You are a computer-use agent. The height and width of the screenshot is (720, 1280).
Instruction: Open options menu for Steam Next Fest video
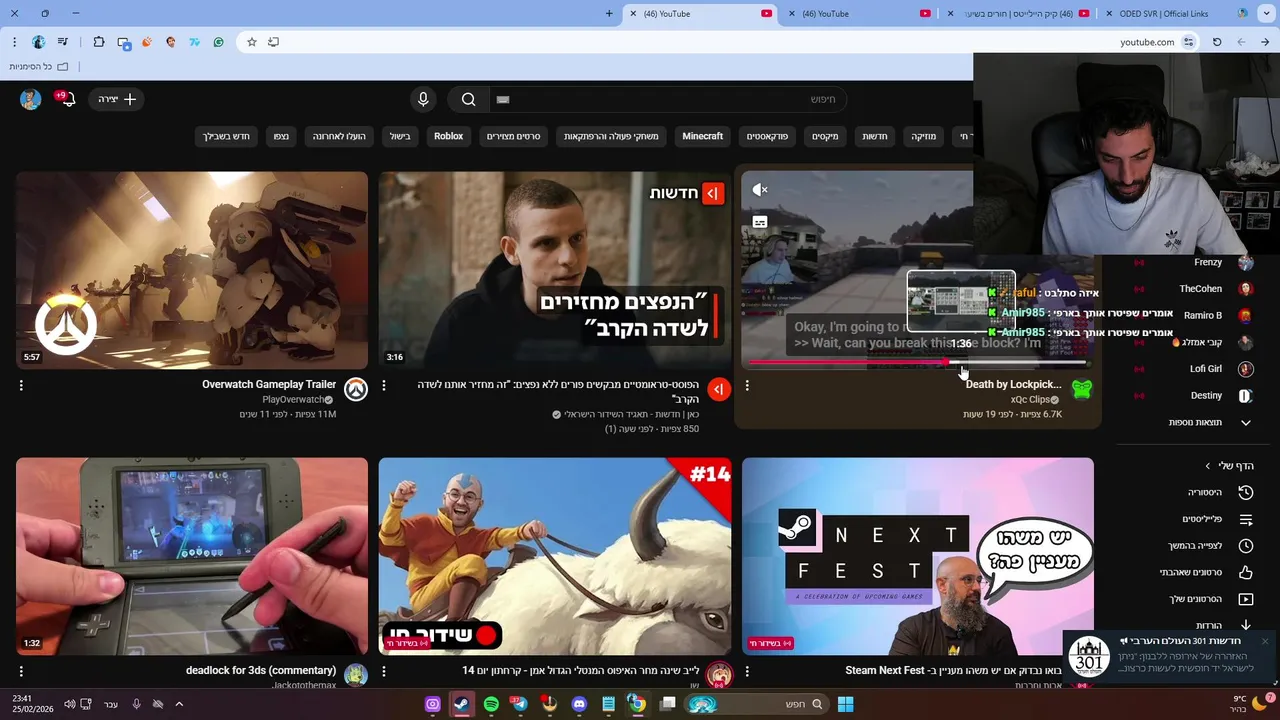click(747, 671)
